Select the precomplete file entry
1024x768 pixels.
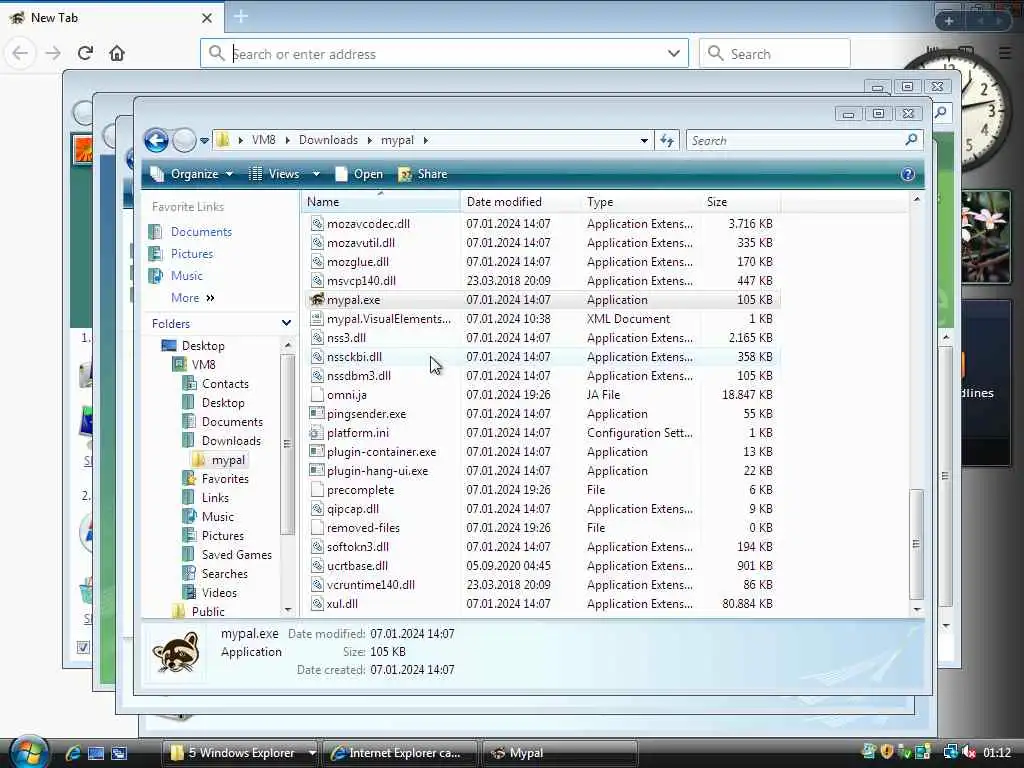(x=360, y=490)
